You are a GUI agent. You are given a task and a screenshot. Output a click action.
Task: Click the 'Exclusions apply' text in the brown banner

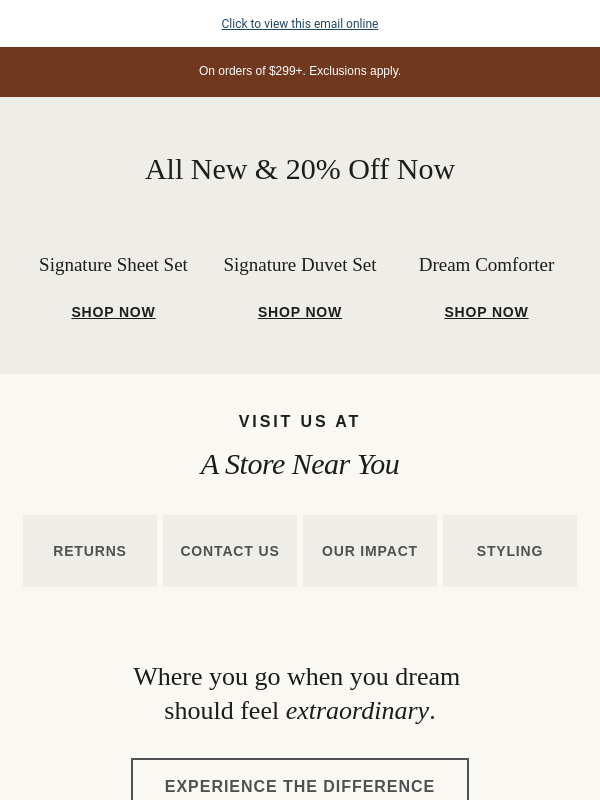(357, 71)
